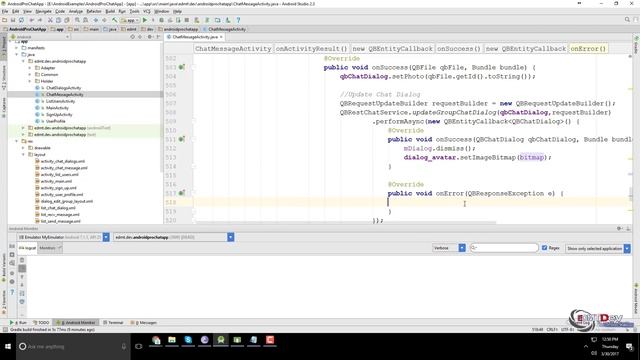This screenshot has height=360, width=640.
Task: Click Android Monitor panel gear icon
Action: [x=620, y=229]
